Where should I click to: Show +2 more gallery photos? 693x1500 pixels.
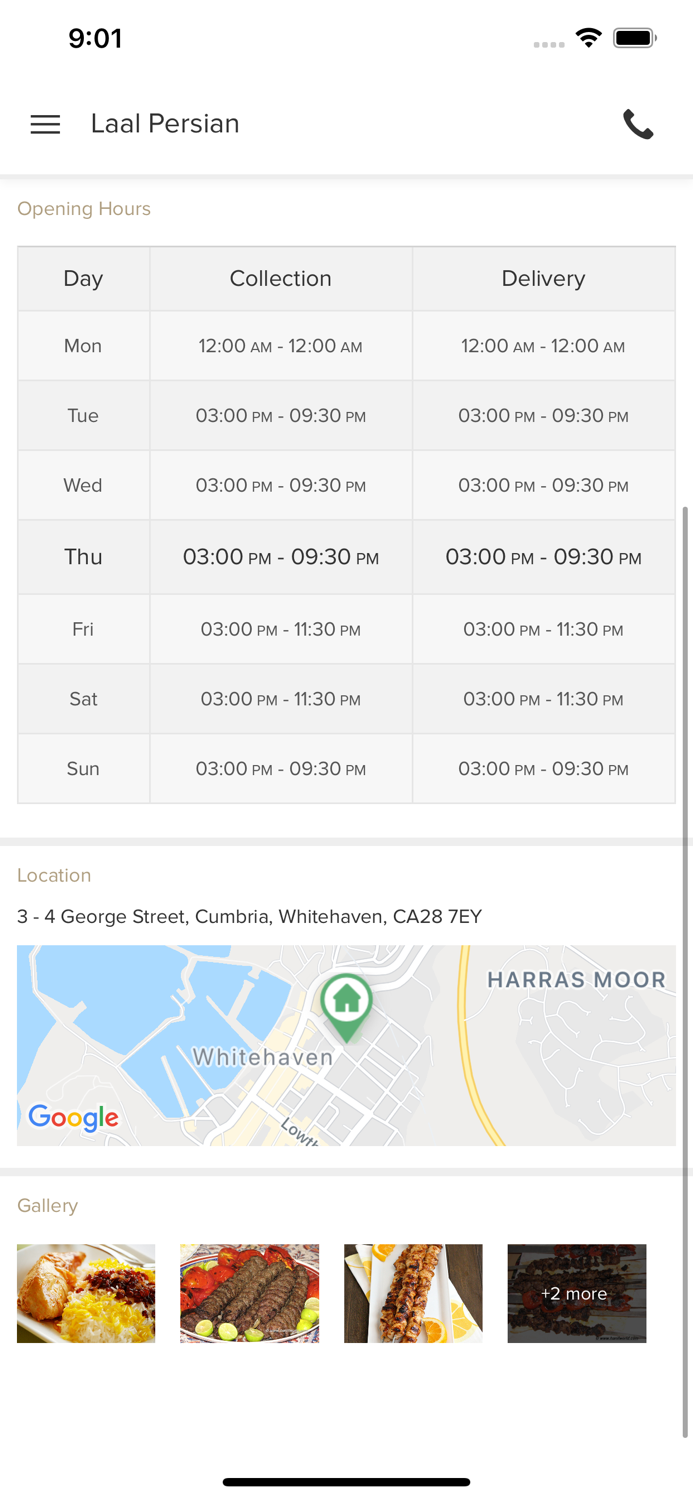[576, 1293]
